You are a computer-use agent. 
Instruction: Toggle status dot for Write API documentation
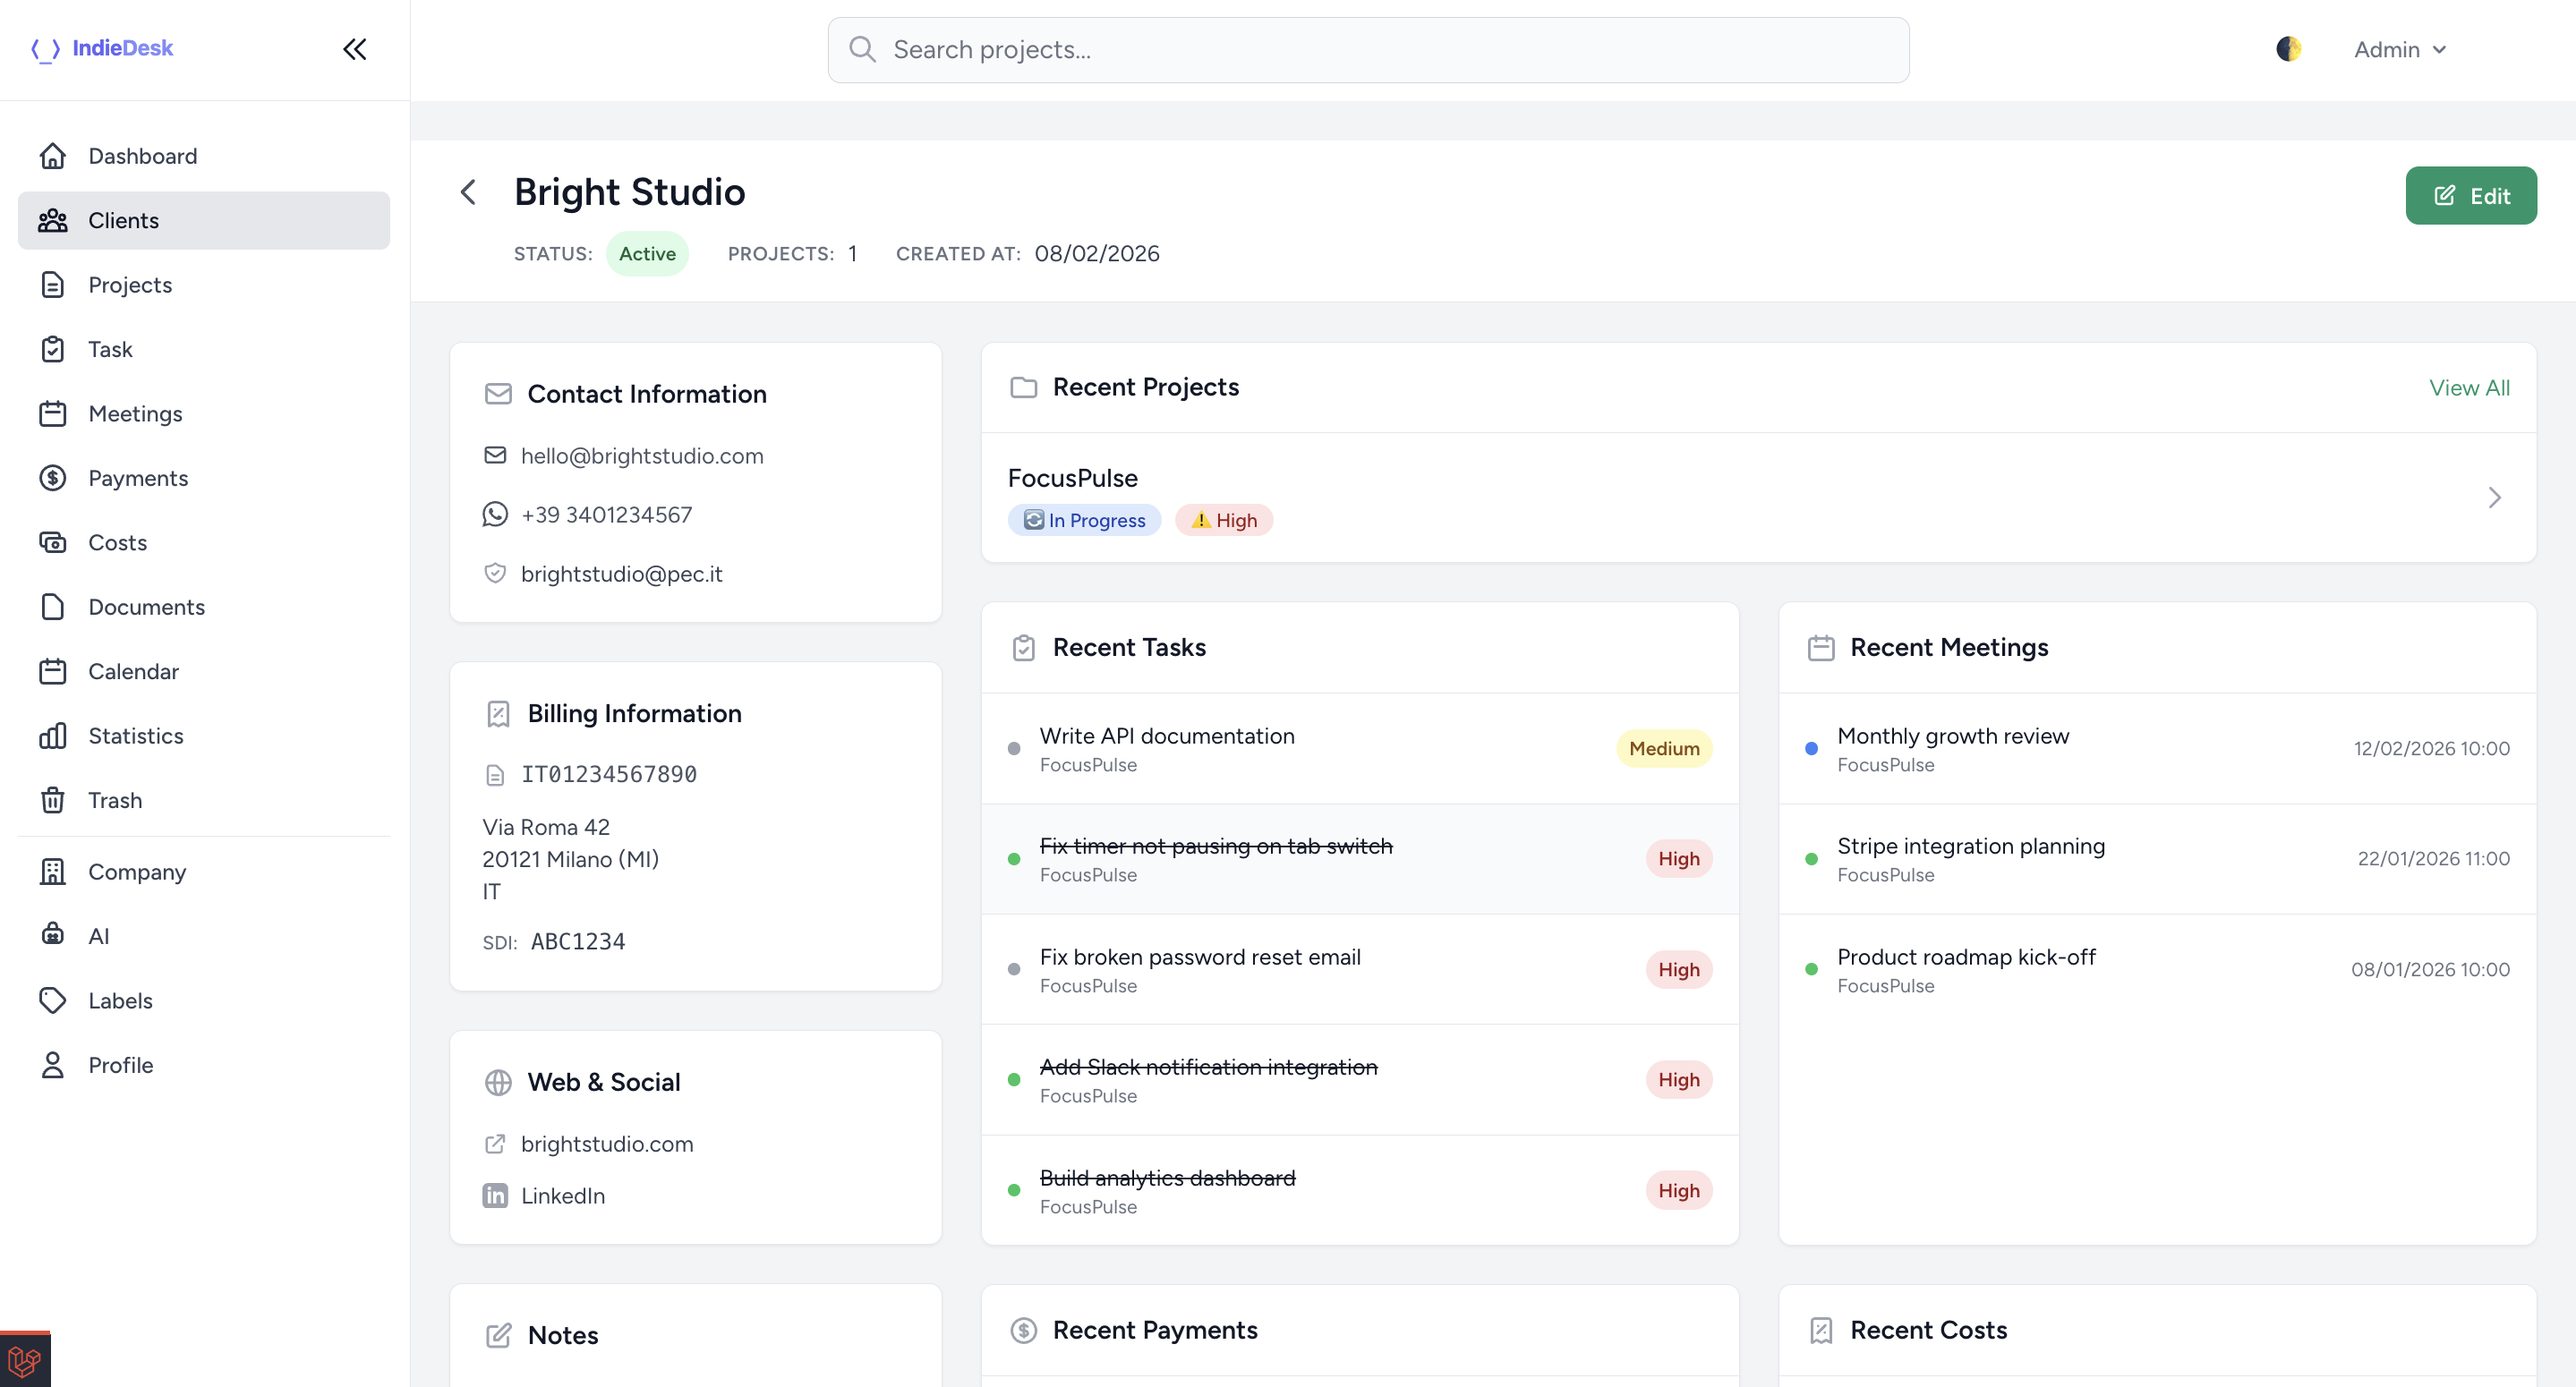pyautogui.click(x=1014, y=748)
